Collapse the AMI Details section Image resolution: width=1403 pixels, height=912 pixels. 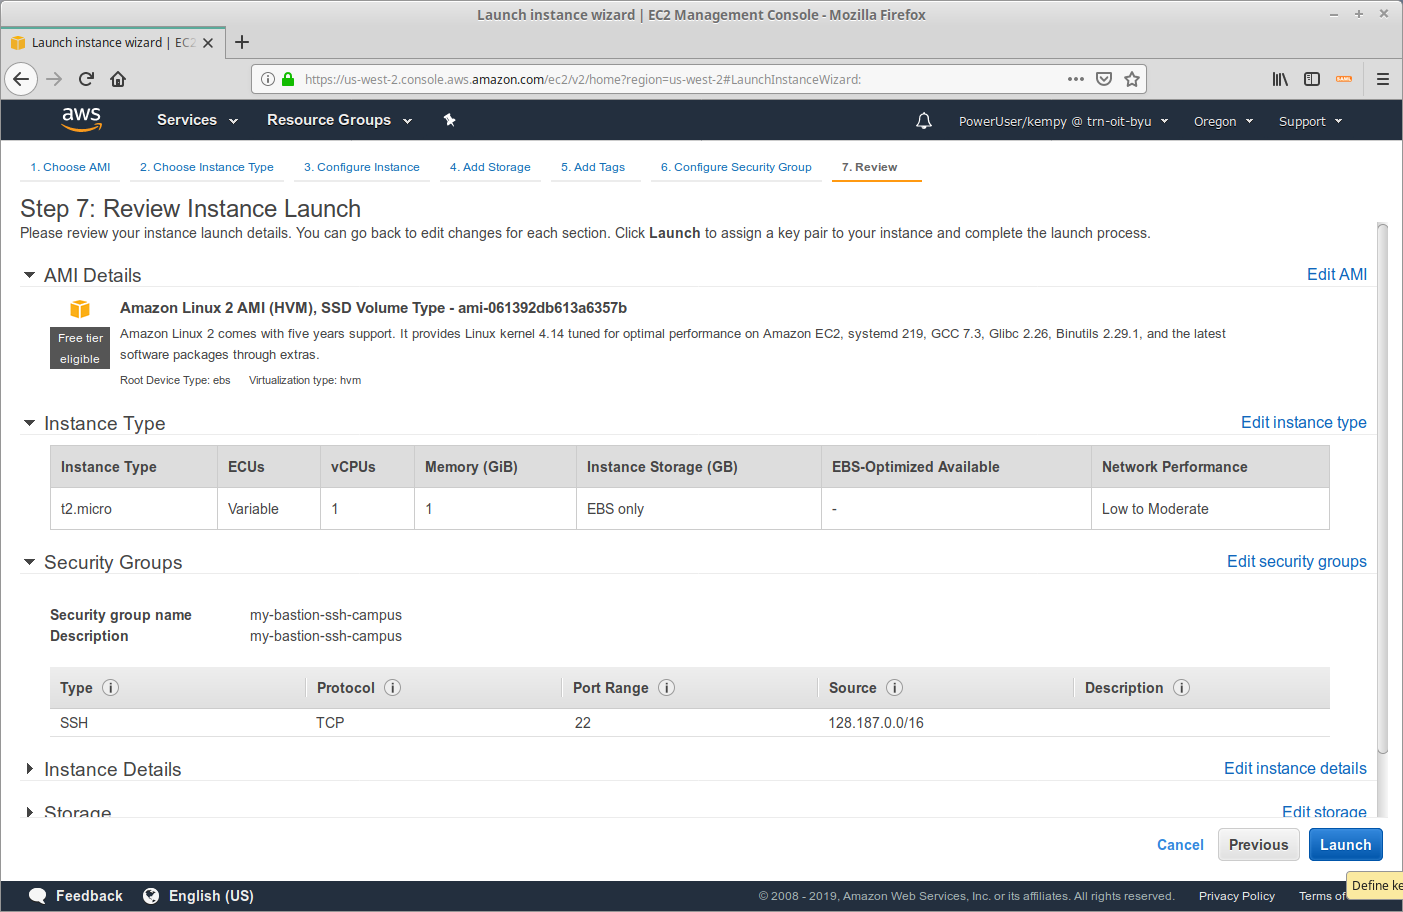click(29, 275)
